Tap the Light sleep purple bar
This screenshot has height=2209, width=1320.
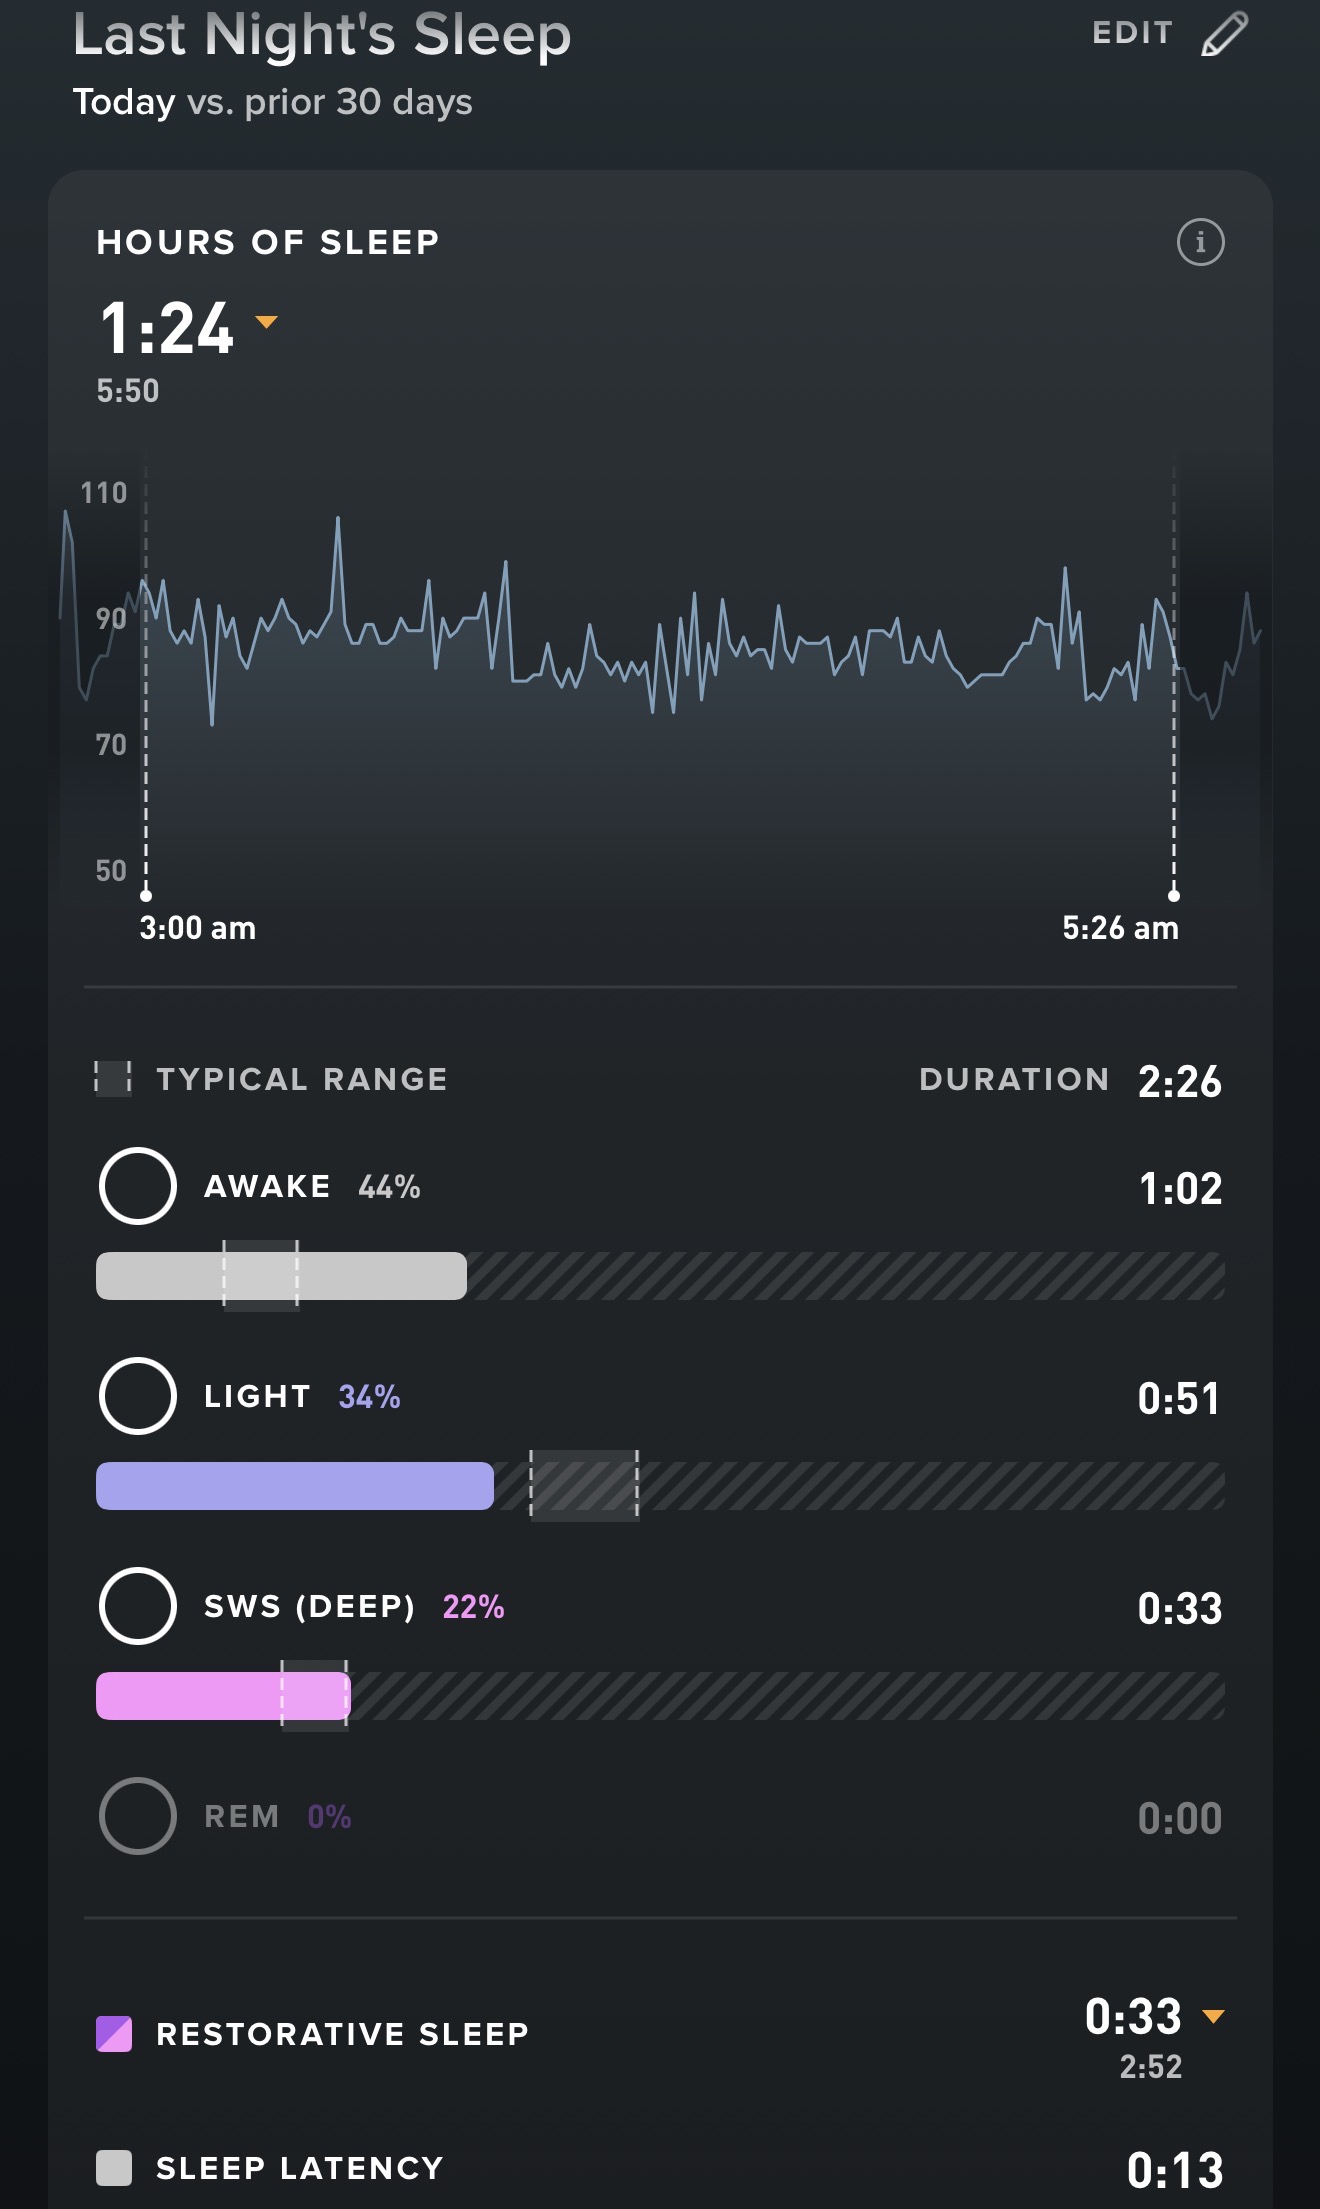295,1486
